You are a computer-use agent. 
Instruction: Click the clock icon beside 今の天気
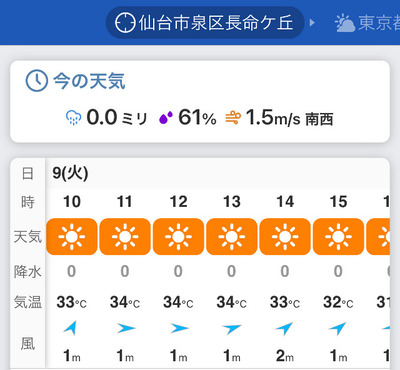point(37,81)
